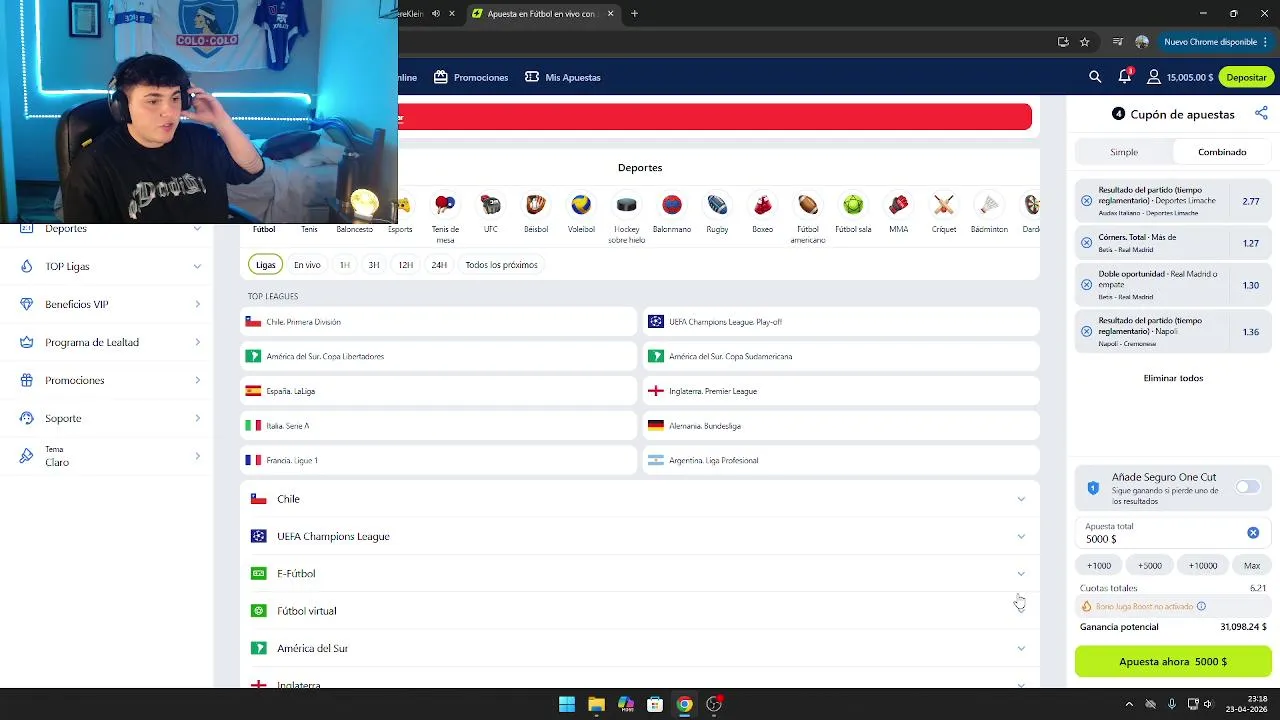
Task: Open the user account profile icon
Action: (x=1154, y=77)
